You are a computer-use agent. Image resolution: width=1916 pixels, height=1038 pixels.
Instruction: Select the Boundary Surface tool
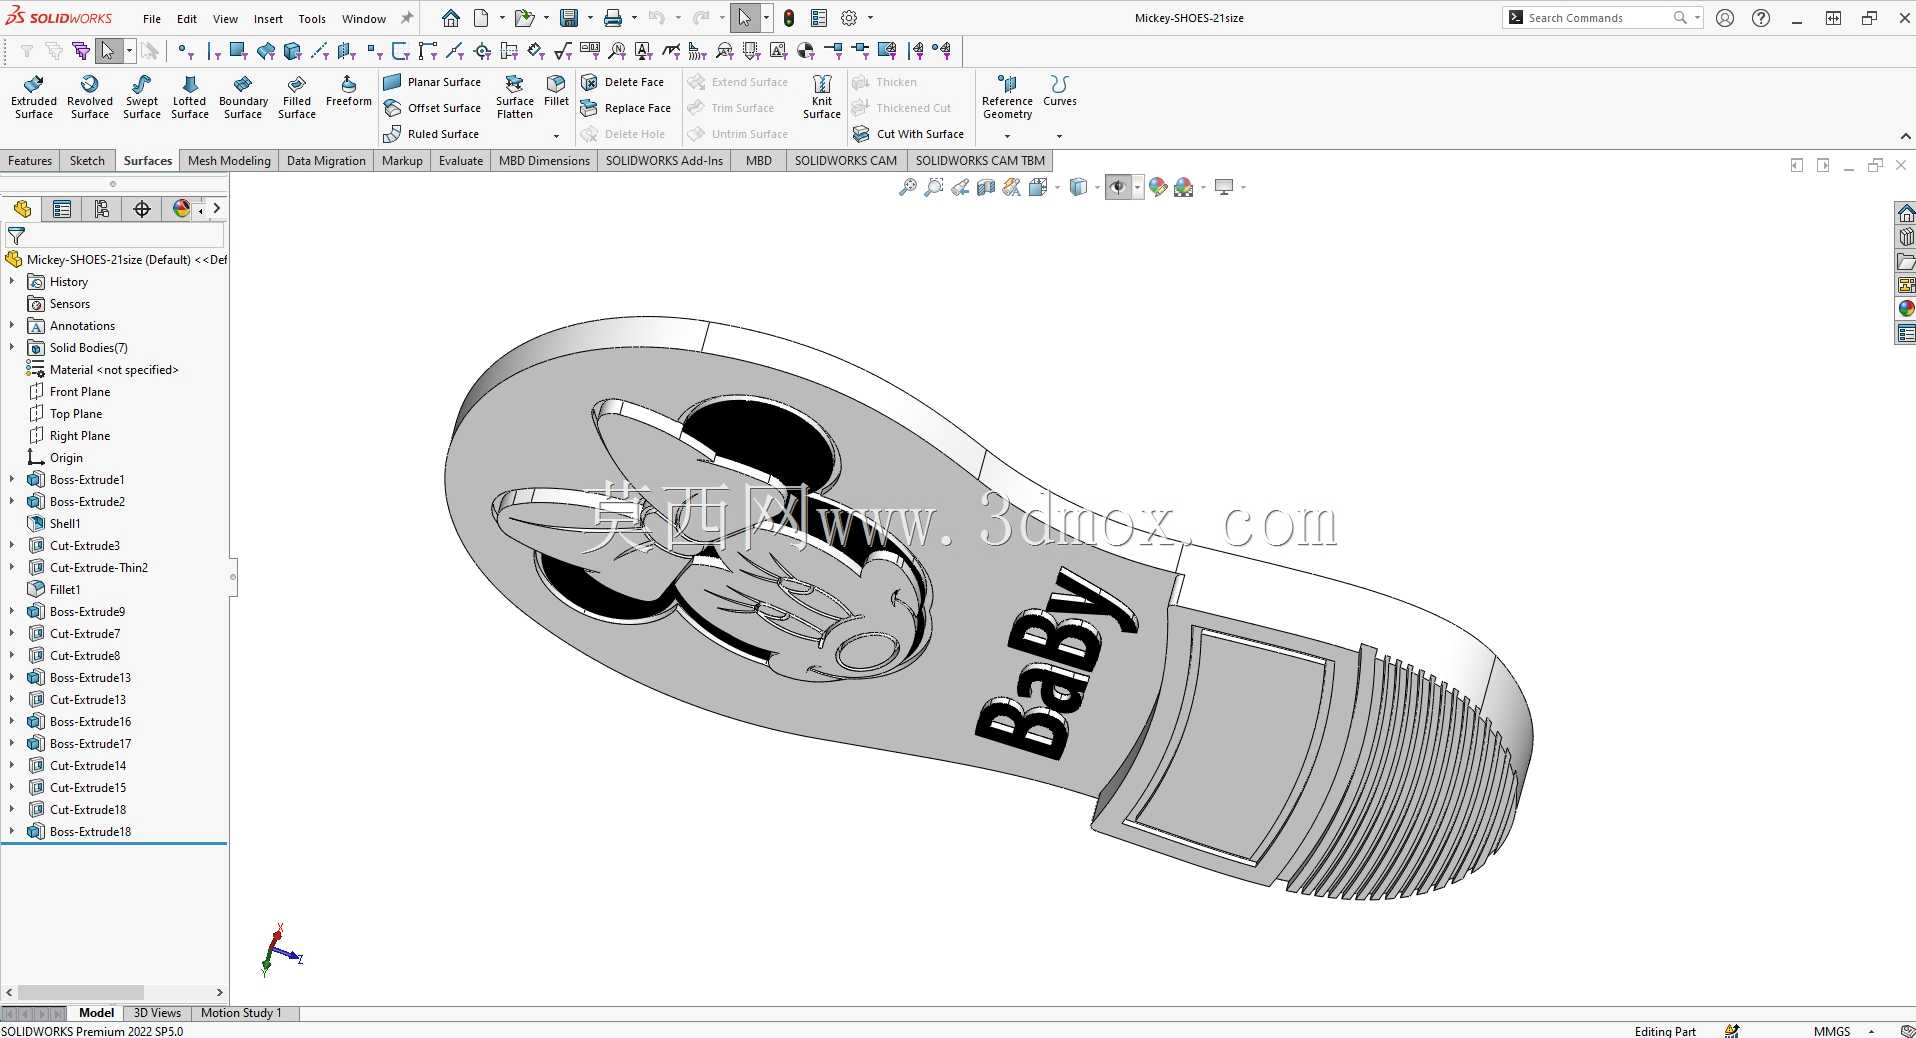tap(243, 97)
